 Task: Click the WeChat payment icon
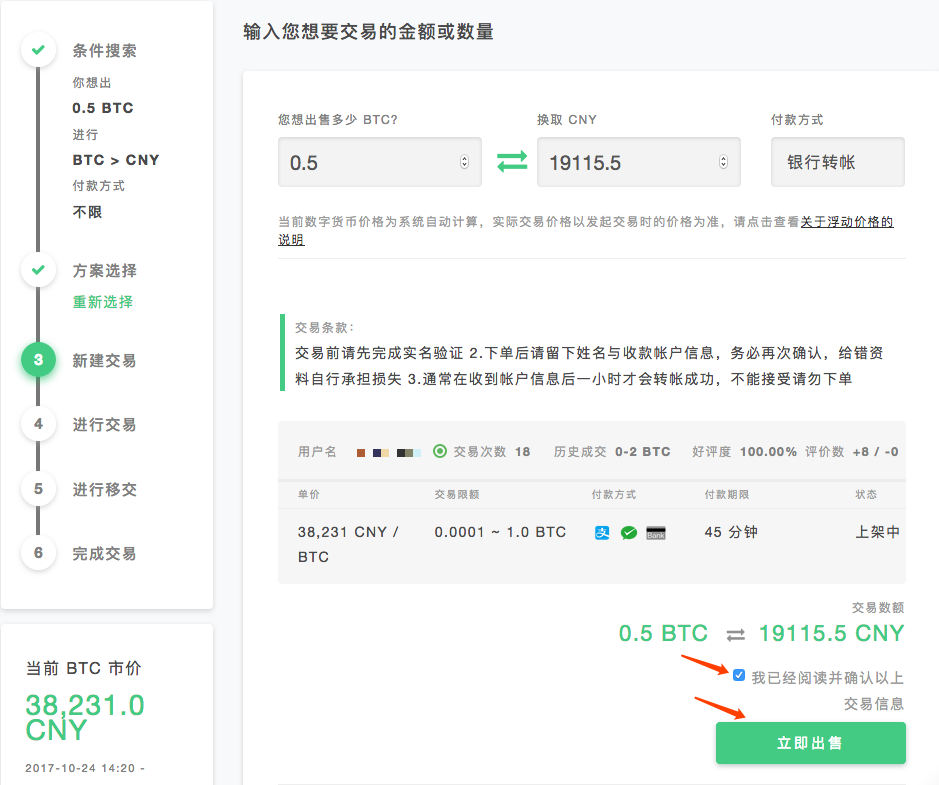(x=629, y=532)
